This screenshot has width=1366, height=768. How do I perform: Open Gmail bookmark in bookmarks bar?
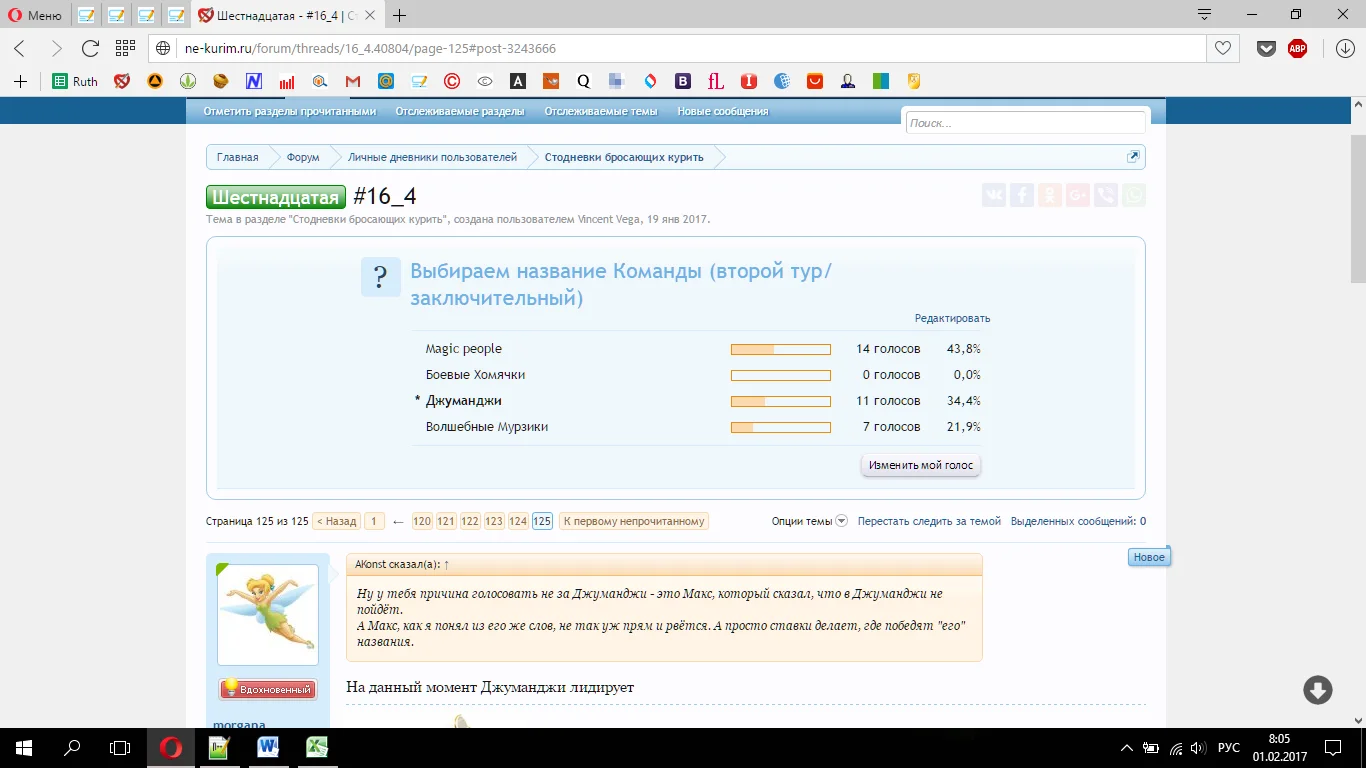click(x=352, y=81)
